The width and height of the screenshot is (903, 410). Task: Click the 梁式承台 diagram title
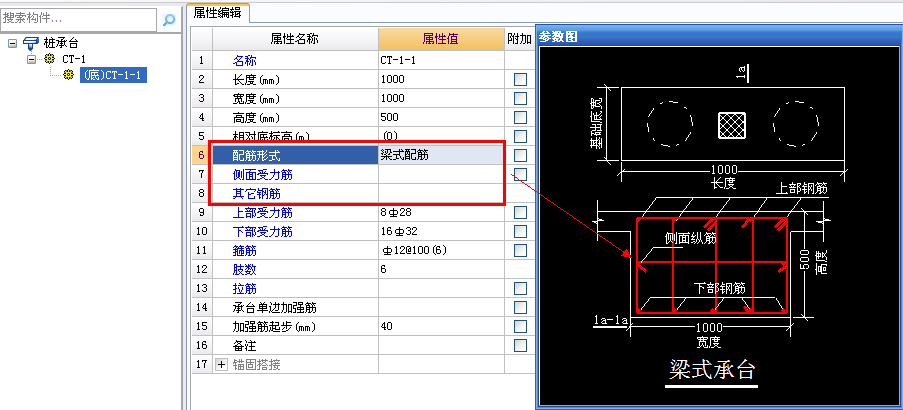tap(712, 370)
